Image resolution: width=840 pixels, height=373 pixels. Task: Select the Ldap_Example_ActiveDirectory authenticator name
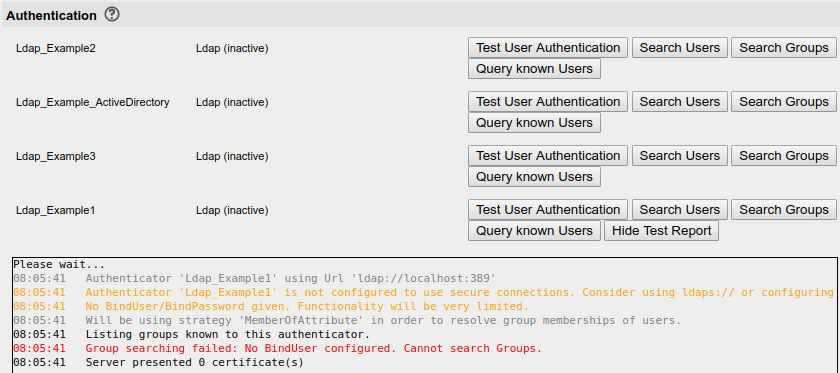[x=93, y=102]
